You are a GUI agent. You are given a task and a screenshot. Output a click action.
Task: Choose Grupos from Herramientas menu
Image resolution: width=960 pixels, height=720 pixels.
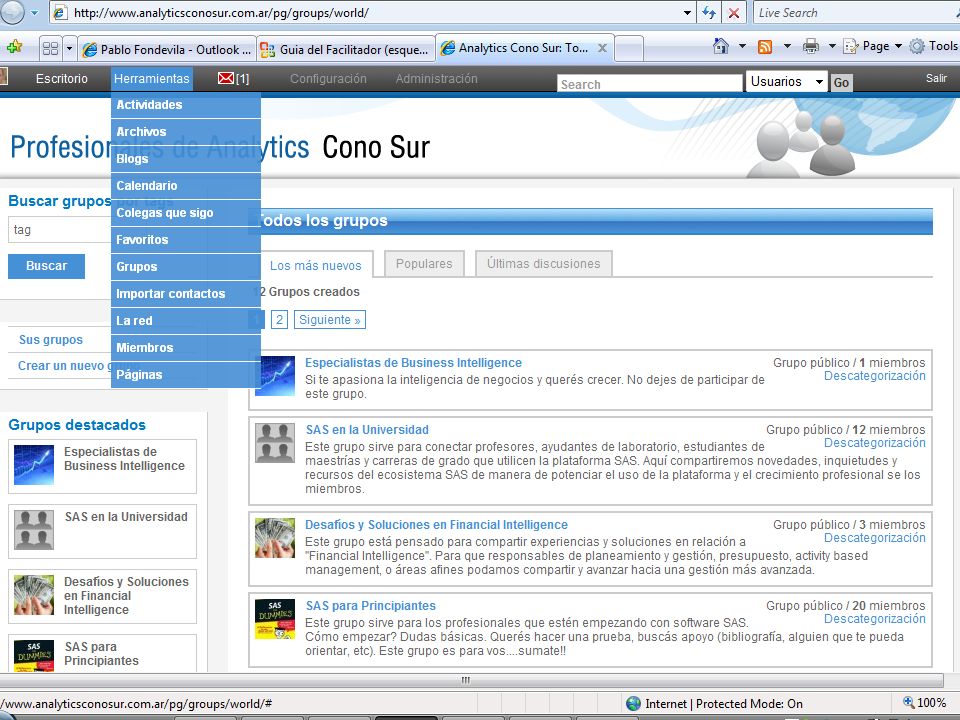click(x=186, y=266)
